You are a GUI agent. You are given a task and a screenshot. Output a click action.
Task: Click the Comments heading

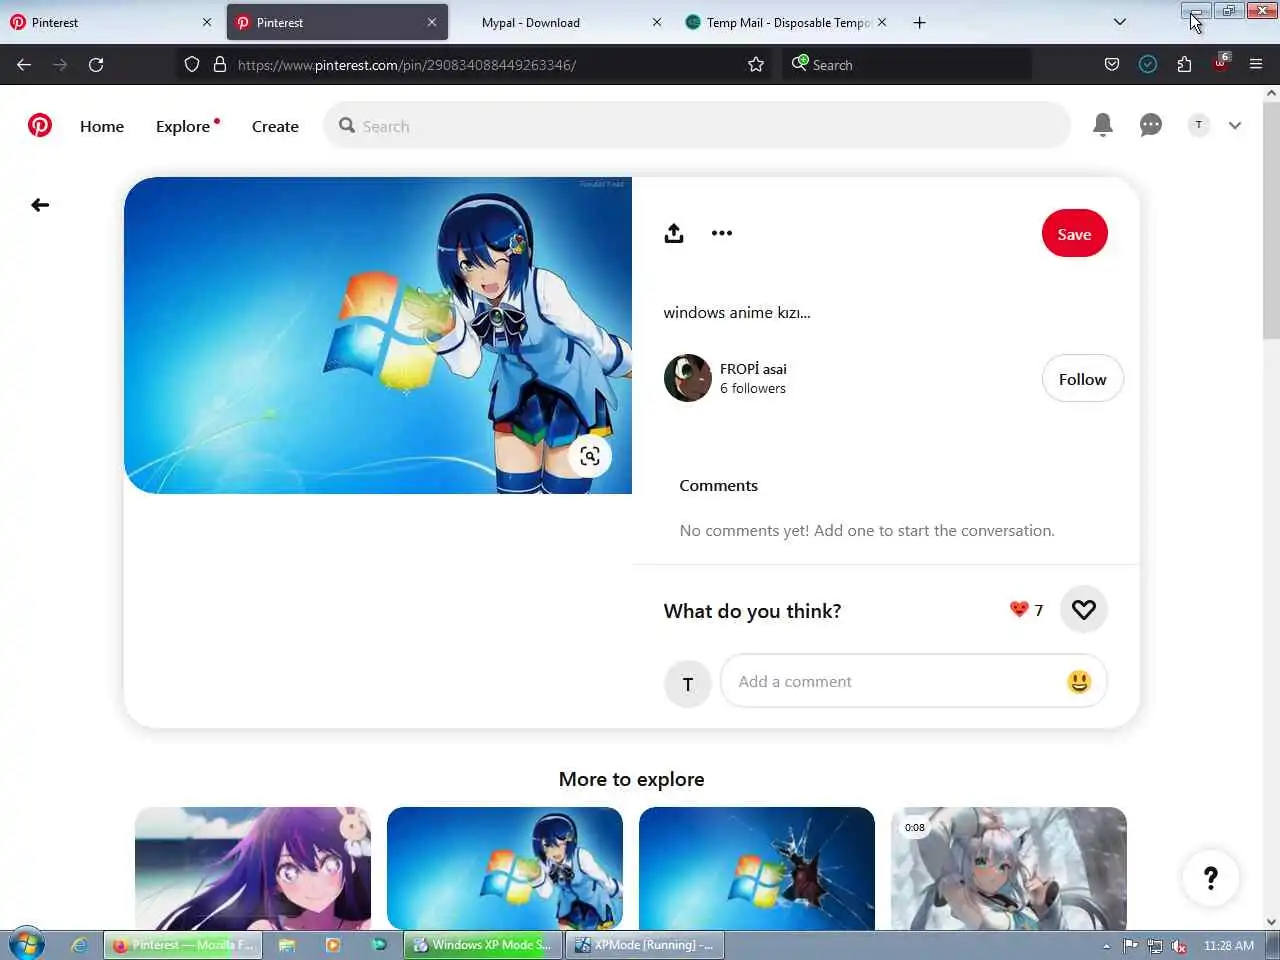pyautogui.click(x=719, y=486)
